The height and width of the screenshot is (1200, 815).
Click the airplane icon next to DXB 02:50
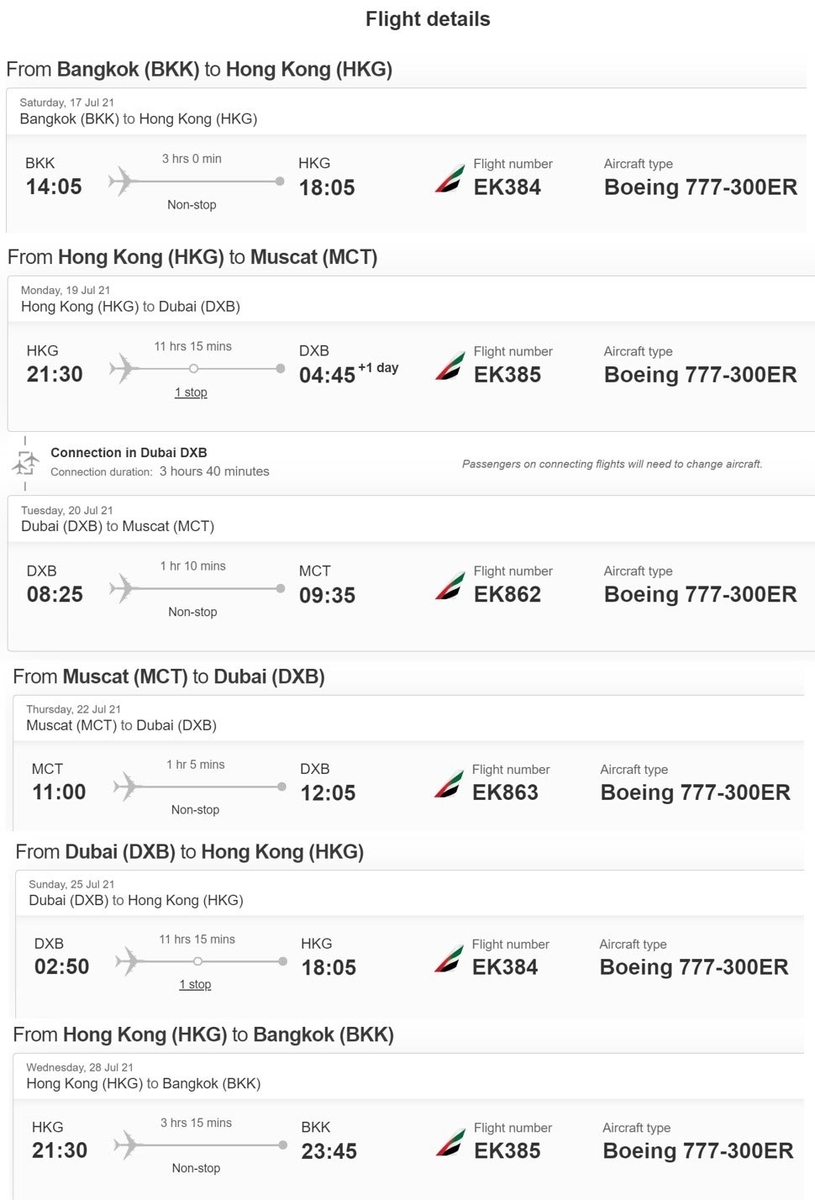coord(128,962)
